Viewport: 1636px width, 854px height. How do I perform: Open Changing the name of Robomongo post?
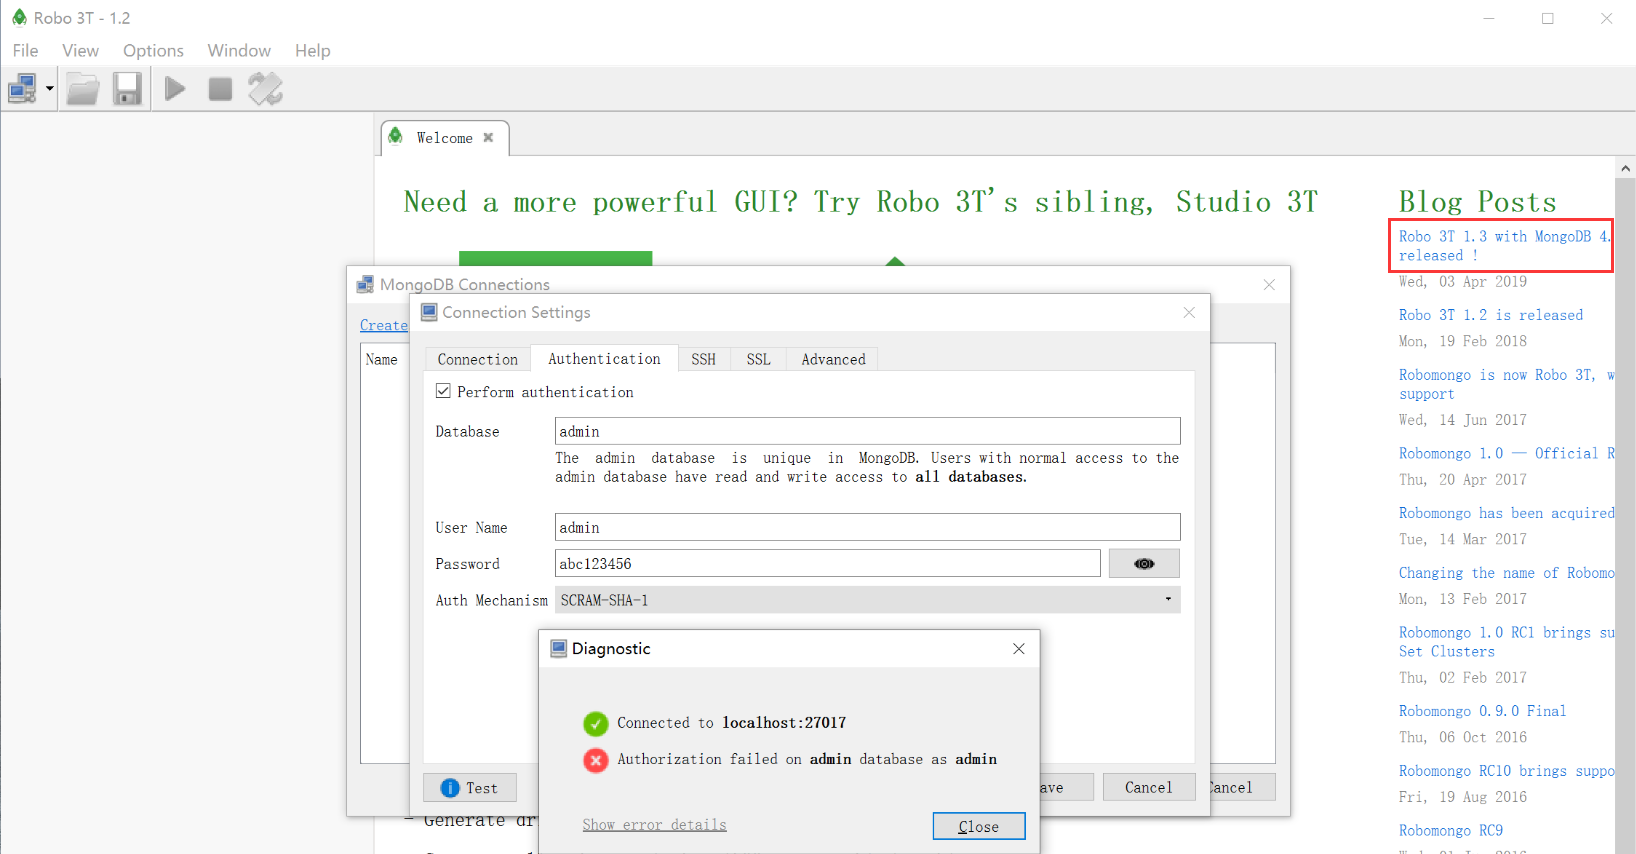point(1506,573)
